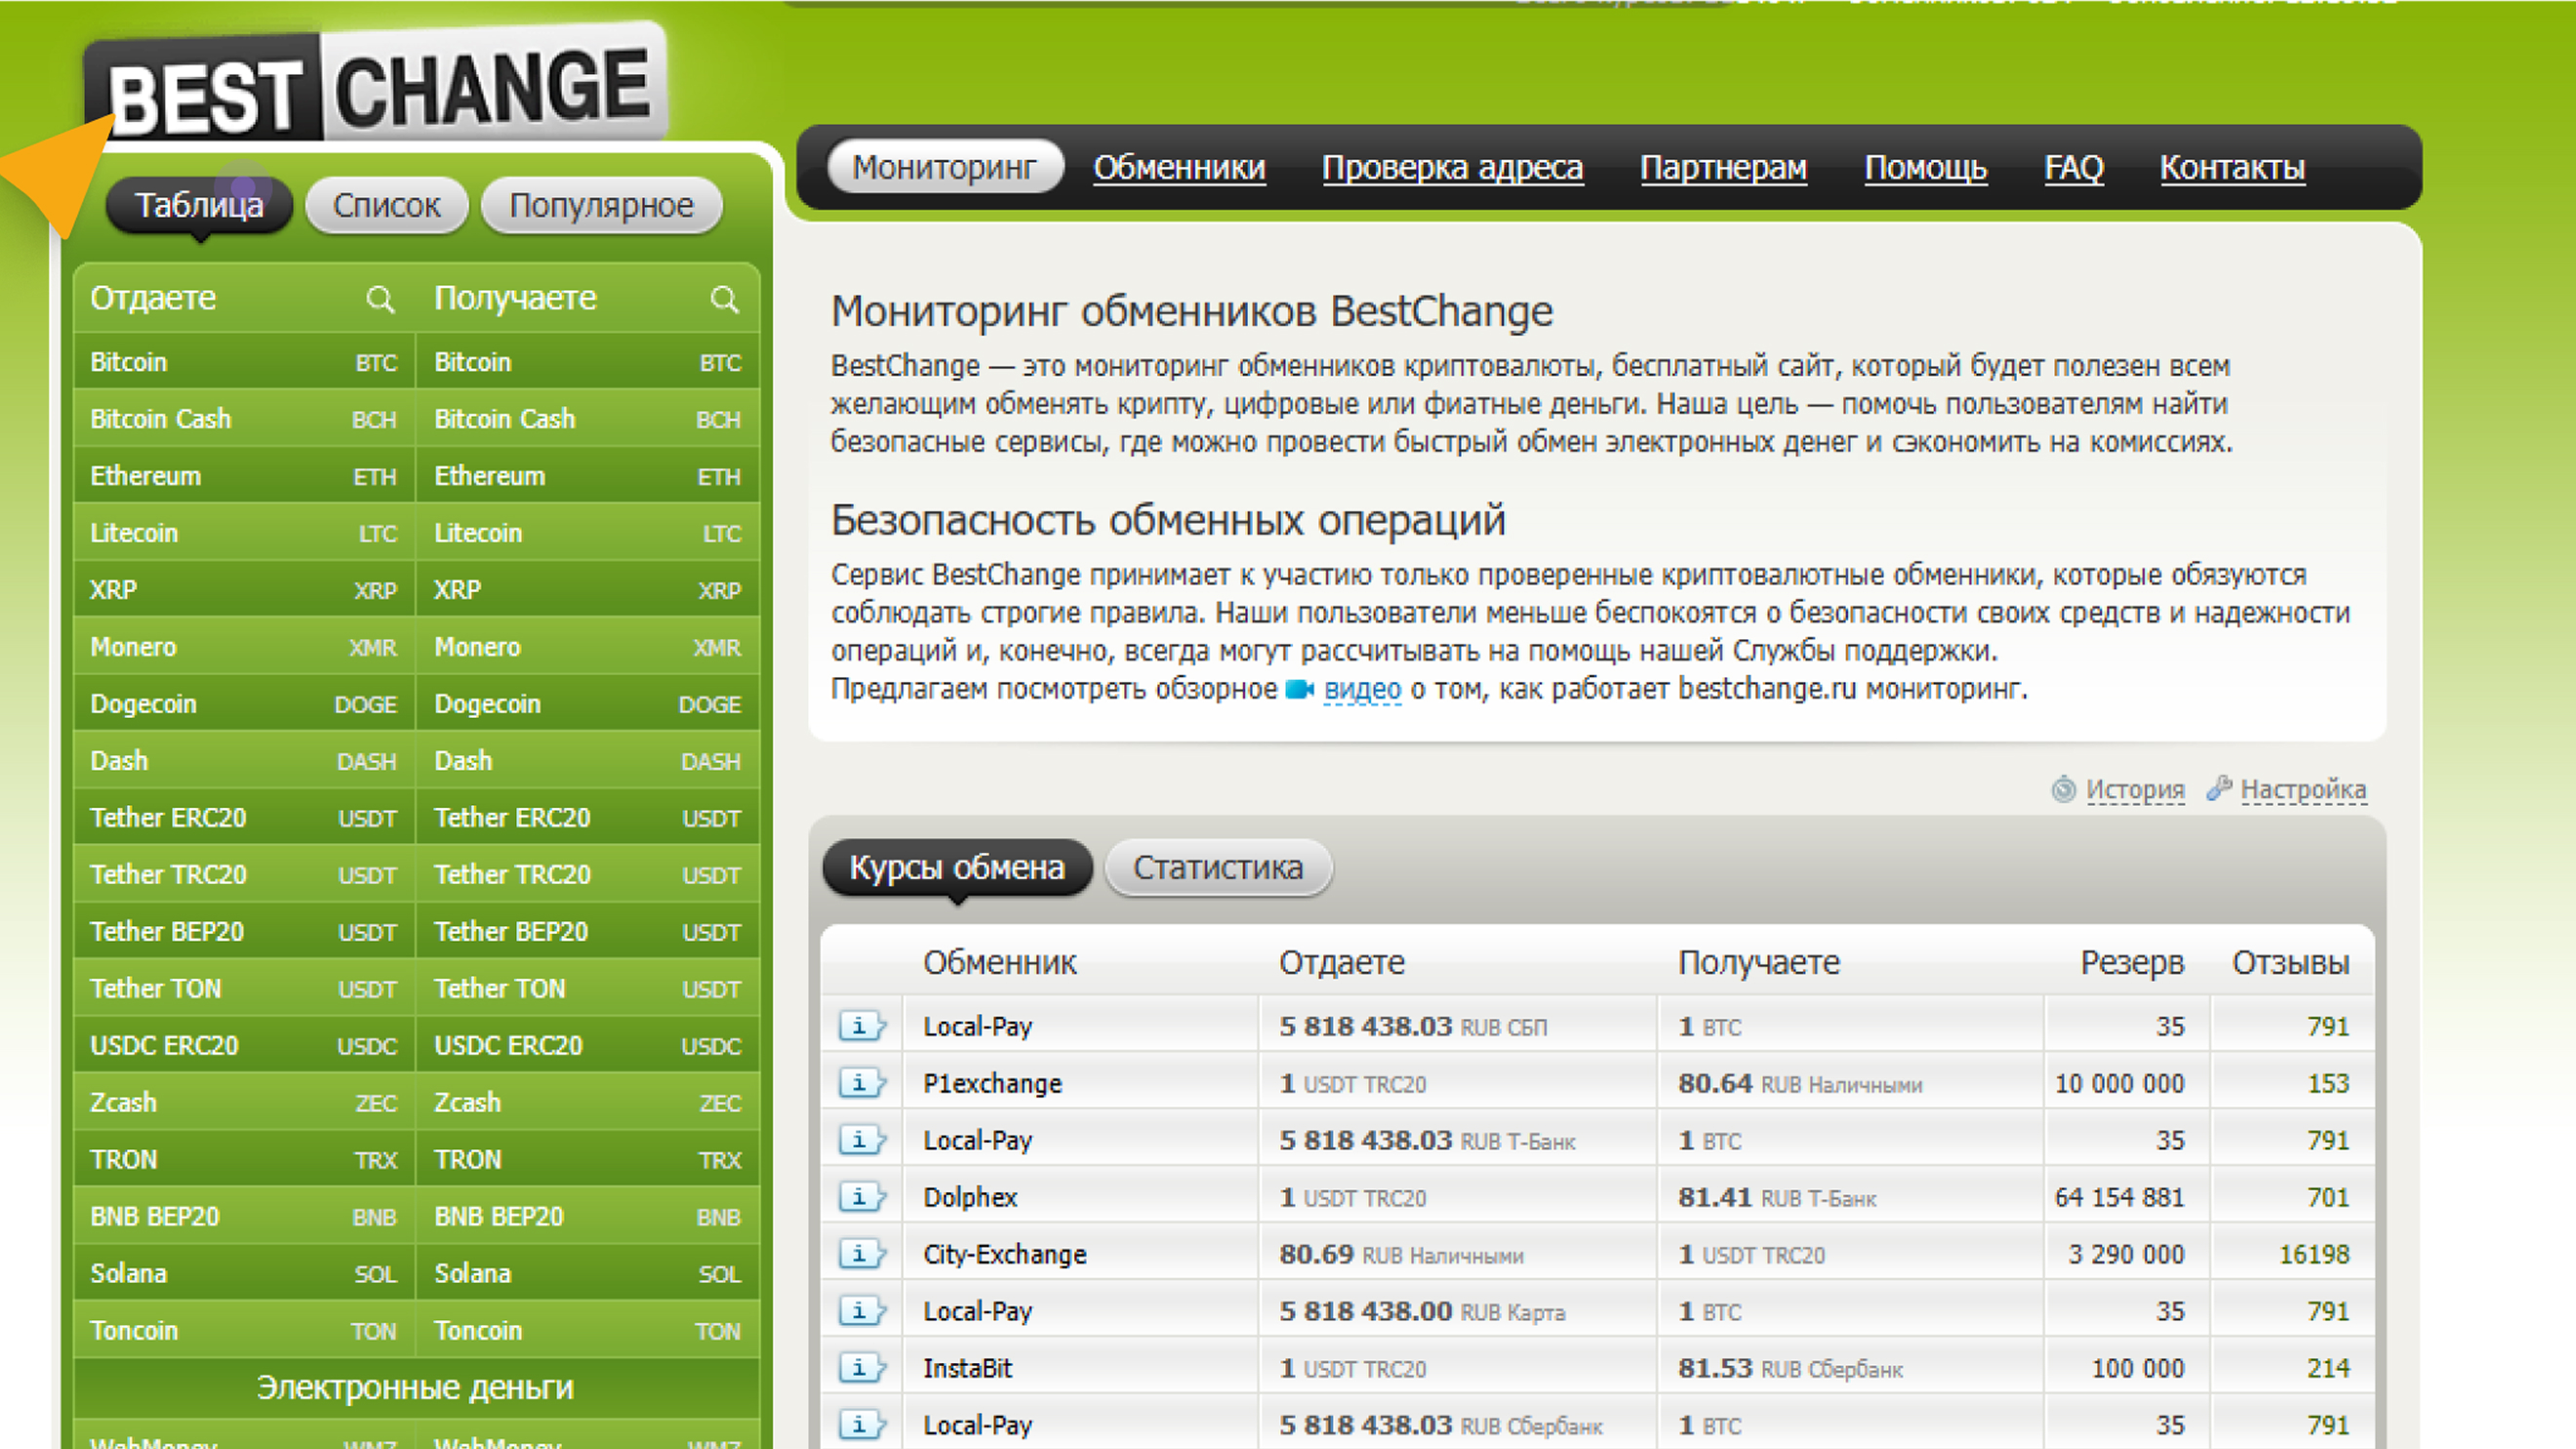The image size is (2576, 1449).
Task: Click camera icon before видео
Action: pyautogui.click(x=1299, y=690)
